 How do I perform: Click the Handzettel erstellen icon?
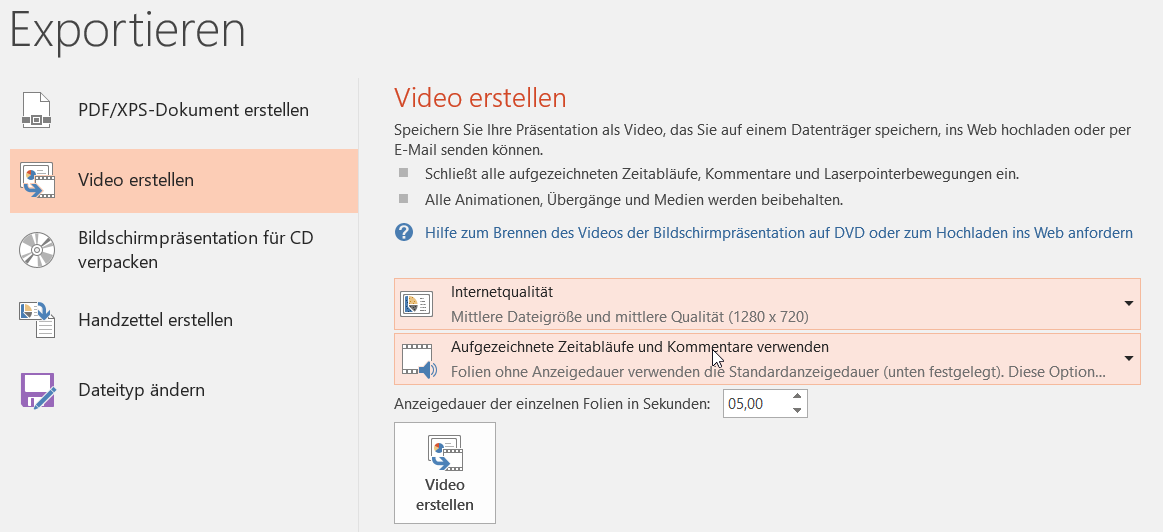(x=37, y=320)
